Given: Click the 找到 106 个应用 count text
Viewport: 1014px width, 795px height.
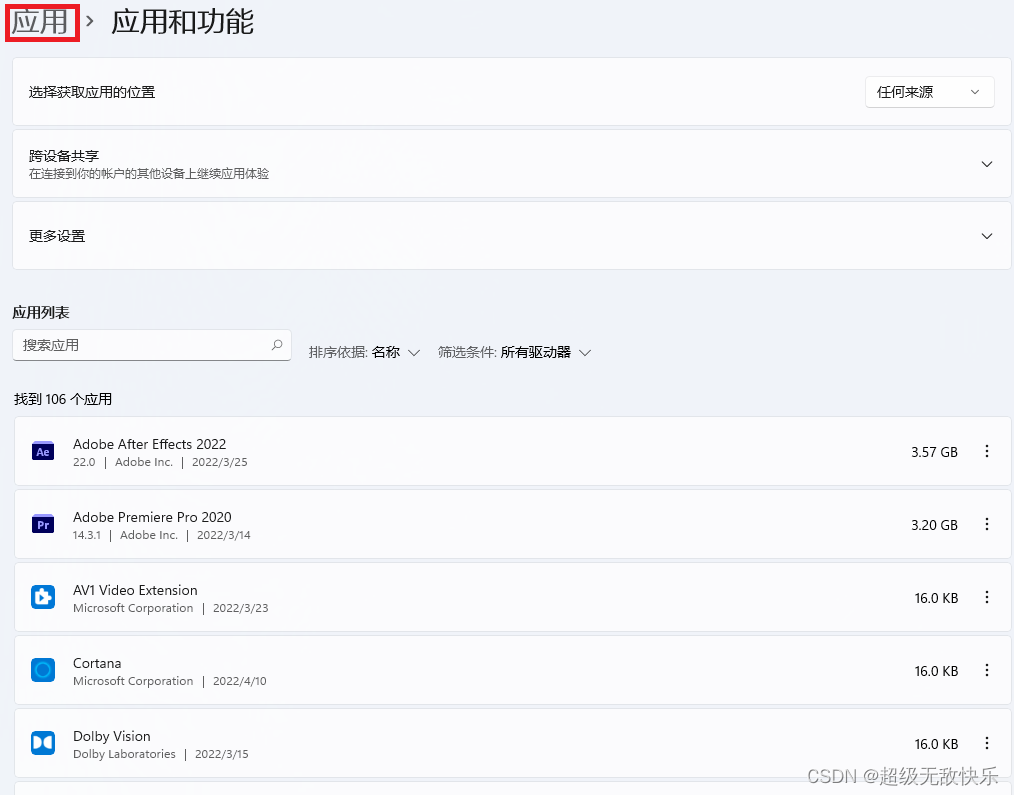Looking at the screenshot, I should click(x=63, y=399).
